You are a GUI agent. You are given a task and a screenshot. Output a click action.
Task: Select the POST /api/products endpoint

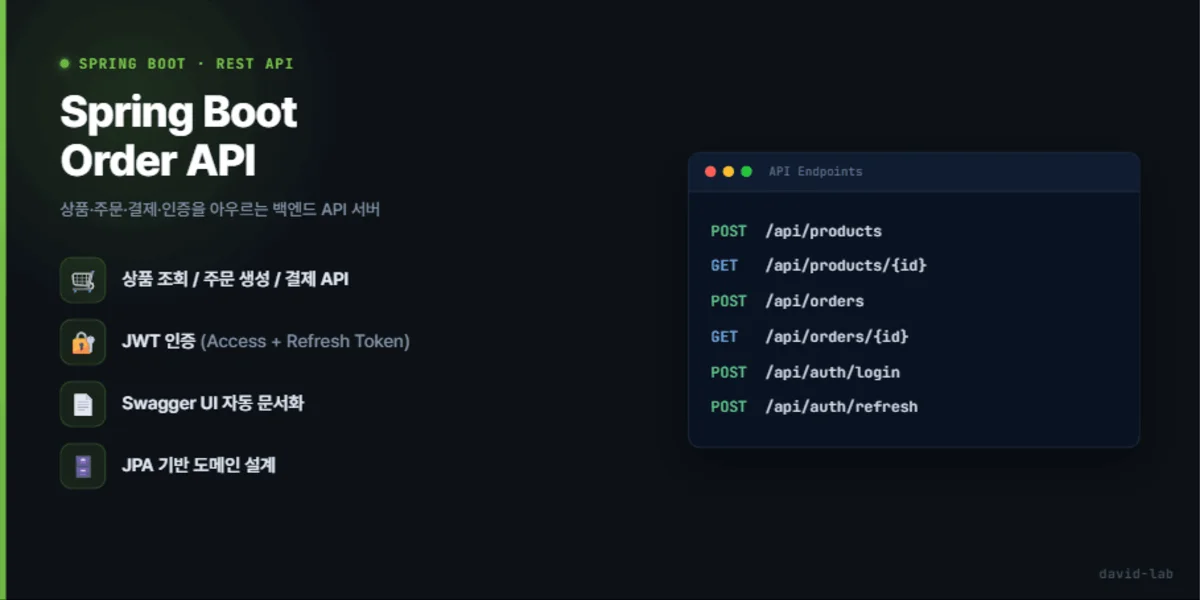tap(796, 231)
